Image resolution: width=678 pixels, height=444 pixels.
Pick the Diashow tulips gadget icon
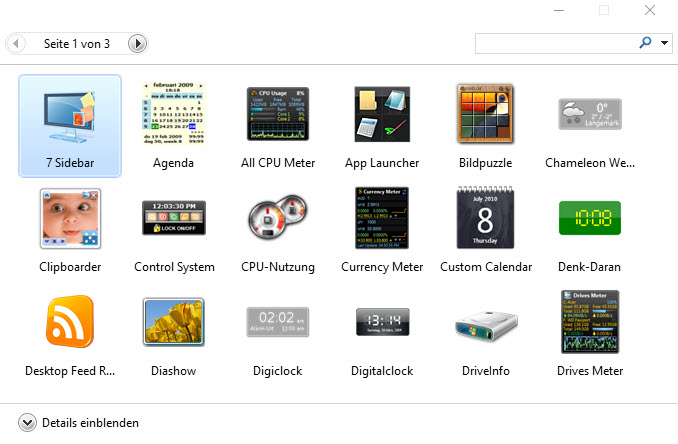pos(173,322)
